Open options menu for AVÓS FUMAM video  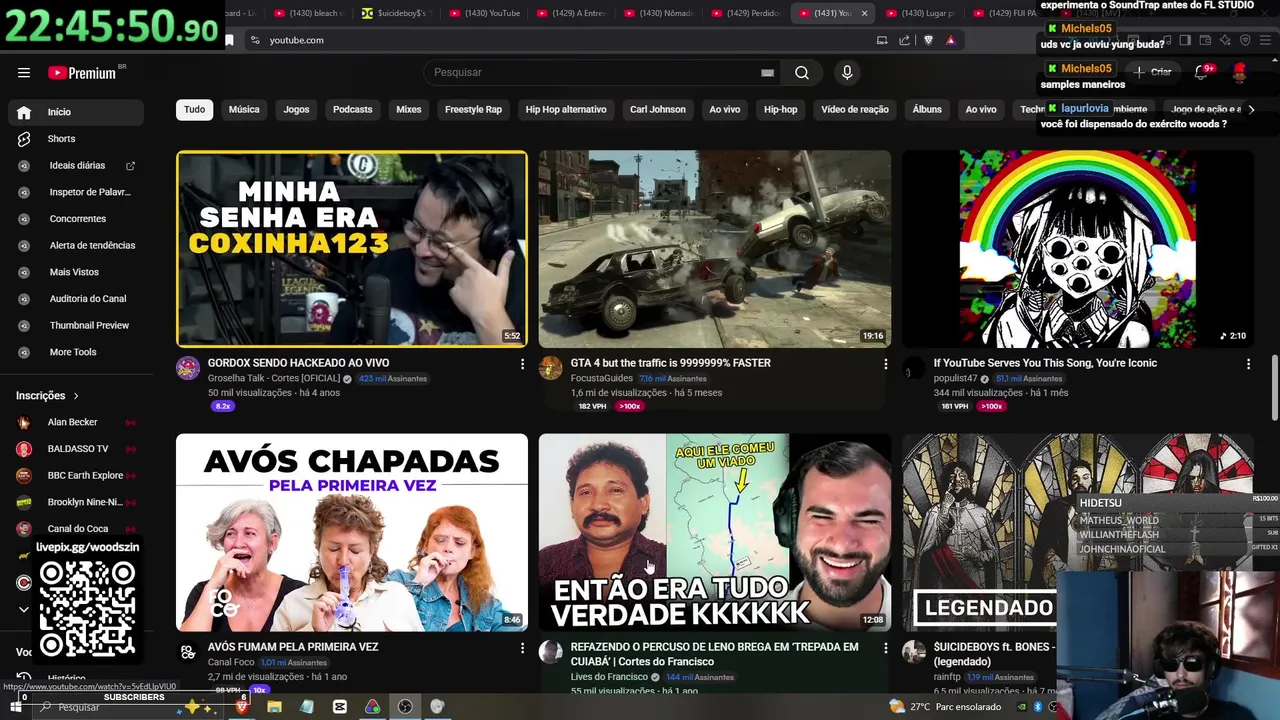click(x=522, y=648)
